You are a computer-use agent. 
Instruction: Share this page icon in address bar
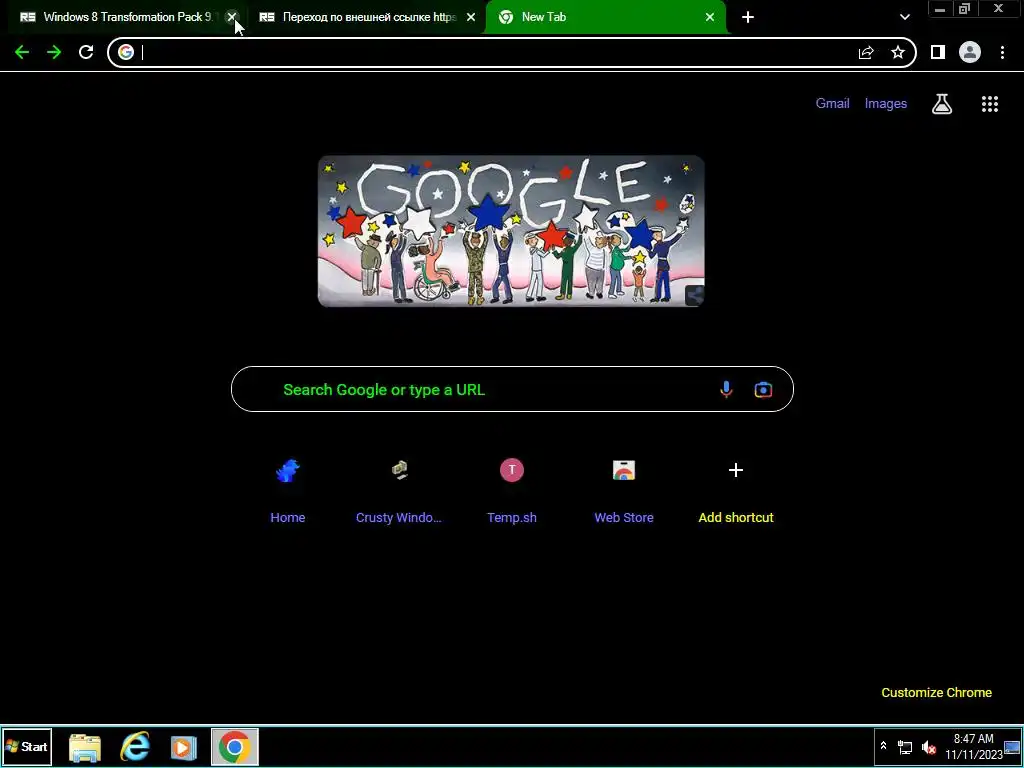[x=866, y=52]
